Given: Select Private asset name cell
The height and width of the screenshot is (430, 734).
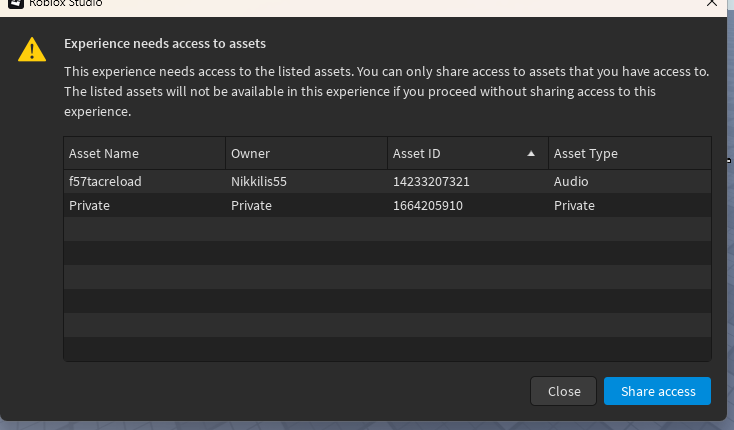Looking at the screenshot, I should point(145,205).
